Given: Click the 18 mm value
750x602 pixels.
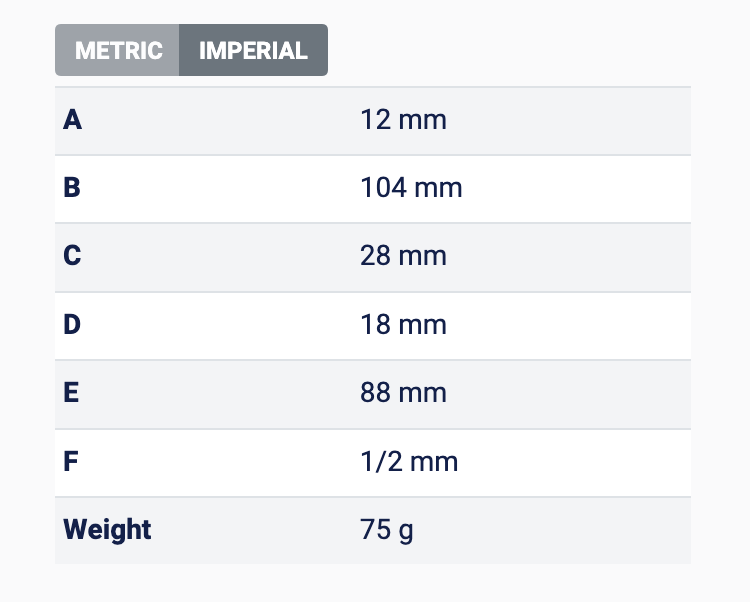Looking at the screenshot, I should 403,325.
